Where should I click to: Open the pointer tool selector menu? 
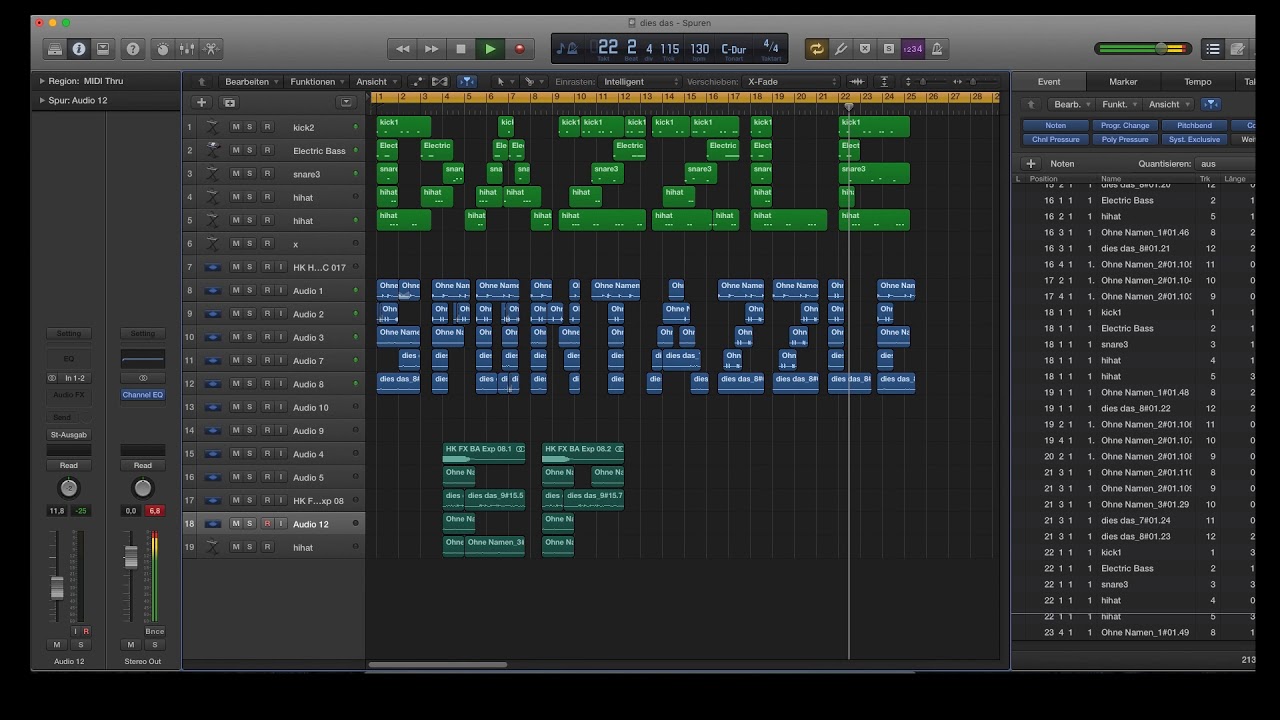[505, 81]
